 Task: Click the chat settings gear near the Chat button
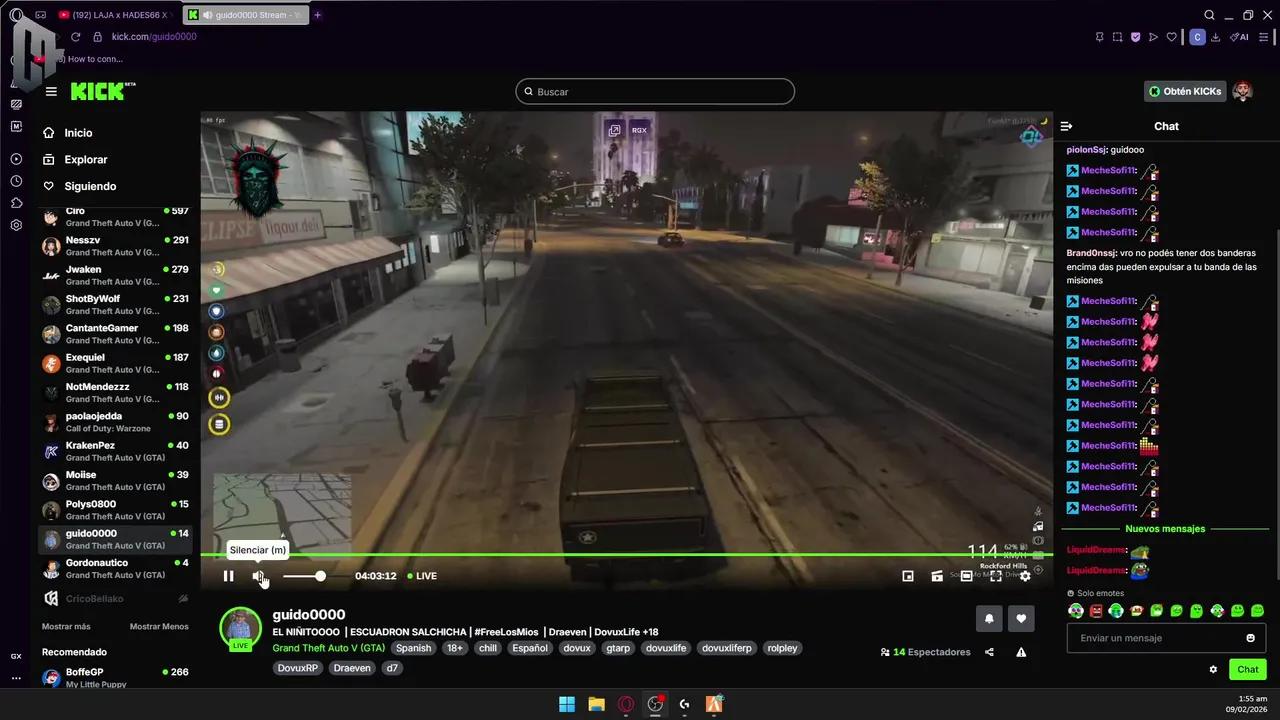tap(1213, 669)
